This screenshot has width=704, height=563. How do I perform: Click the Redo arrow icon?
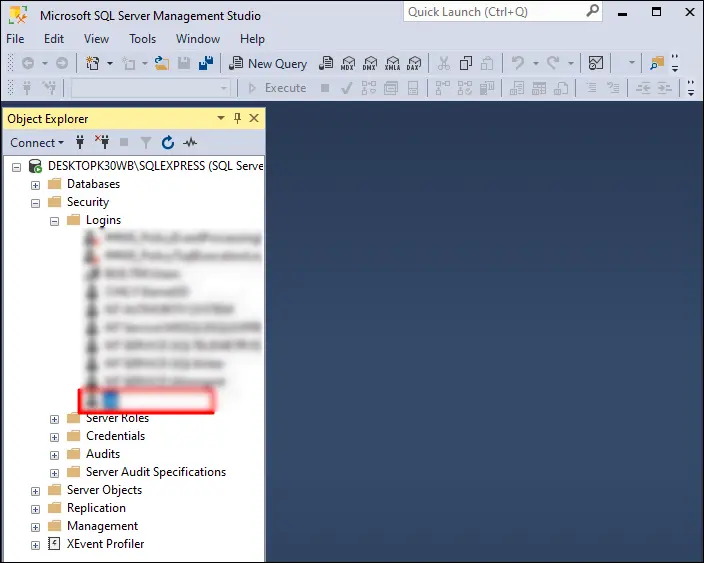point(553,63)
